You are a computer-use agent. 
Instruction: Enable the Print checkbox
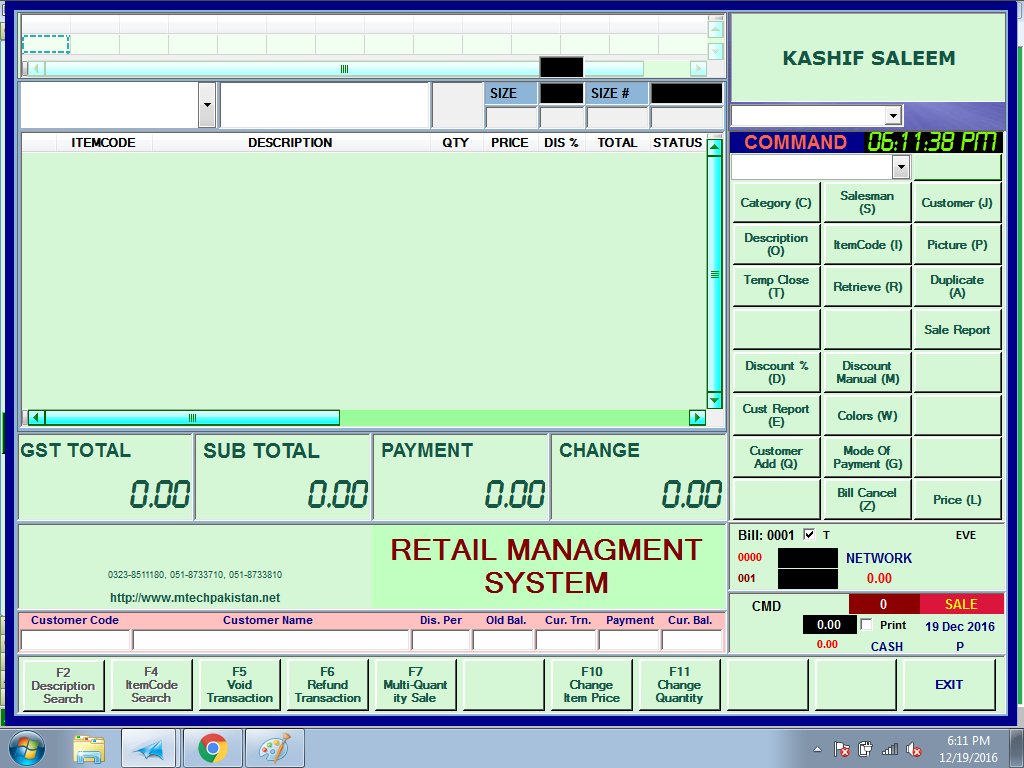(x=866, y=624)
